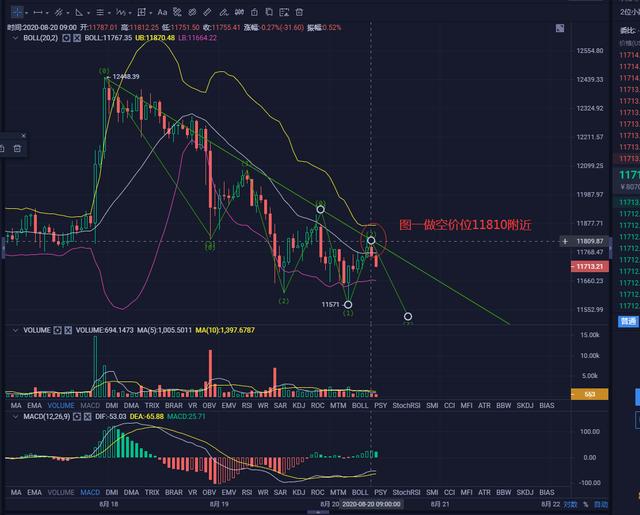Screen dimensions: 640x515
Task: Select the freehand brush tool
Action: (223, 12)
